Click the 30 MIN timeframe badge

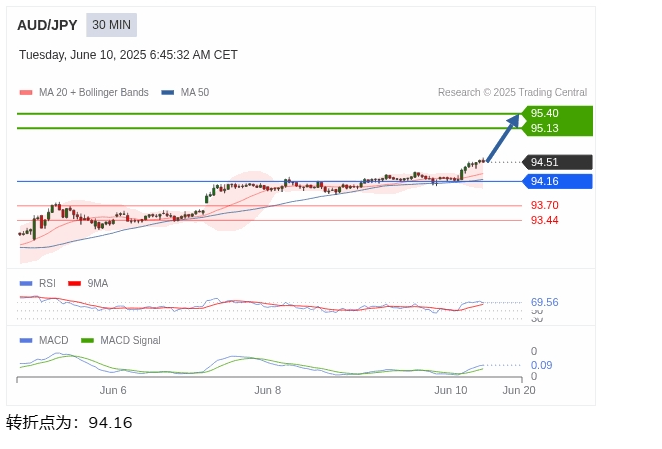[111, 25]
